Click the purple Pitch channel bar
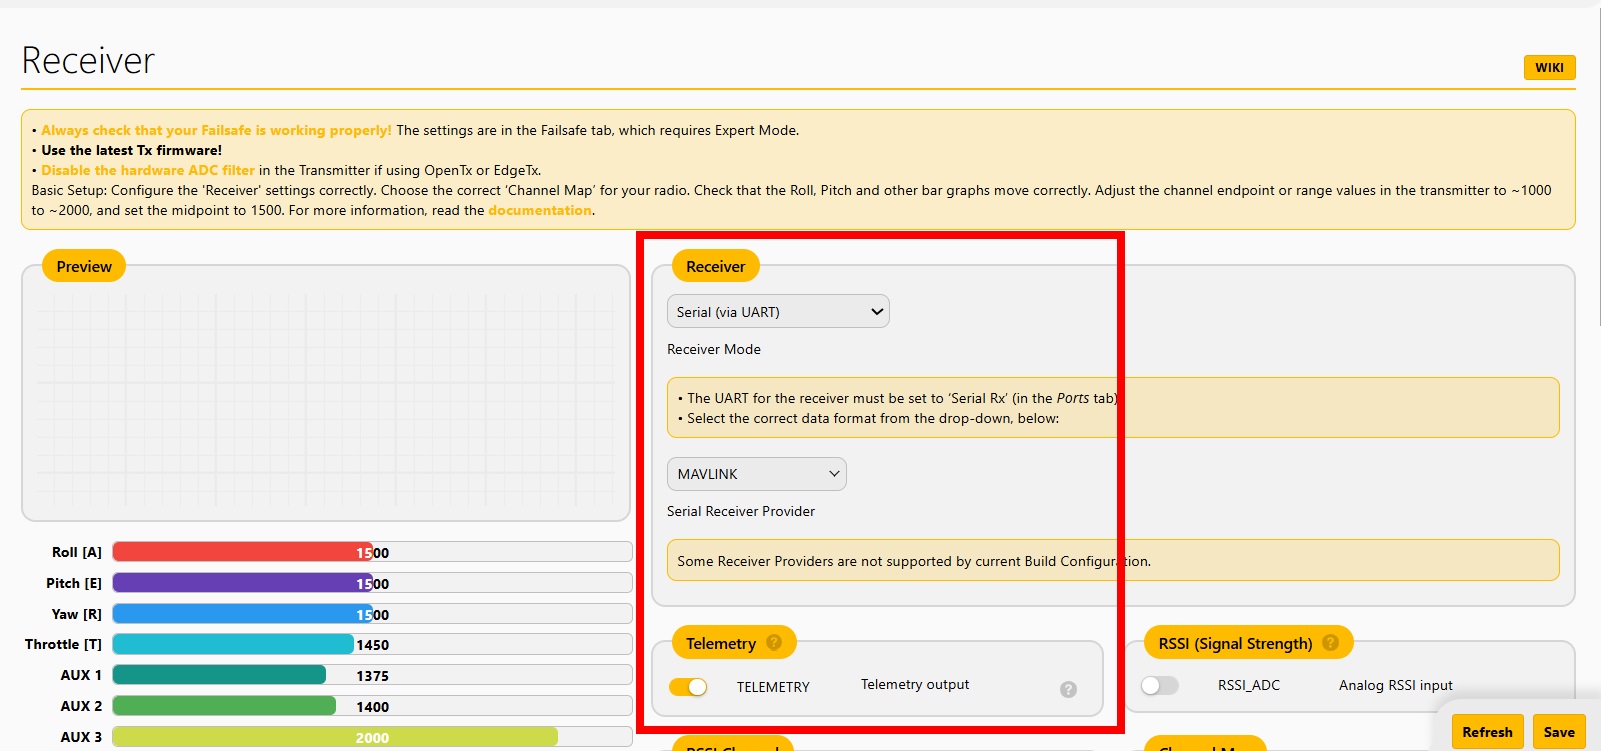Screen dimensions: 1601x751 pyautogui.click(x=240, y=583)
